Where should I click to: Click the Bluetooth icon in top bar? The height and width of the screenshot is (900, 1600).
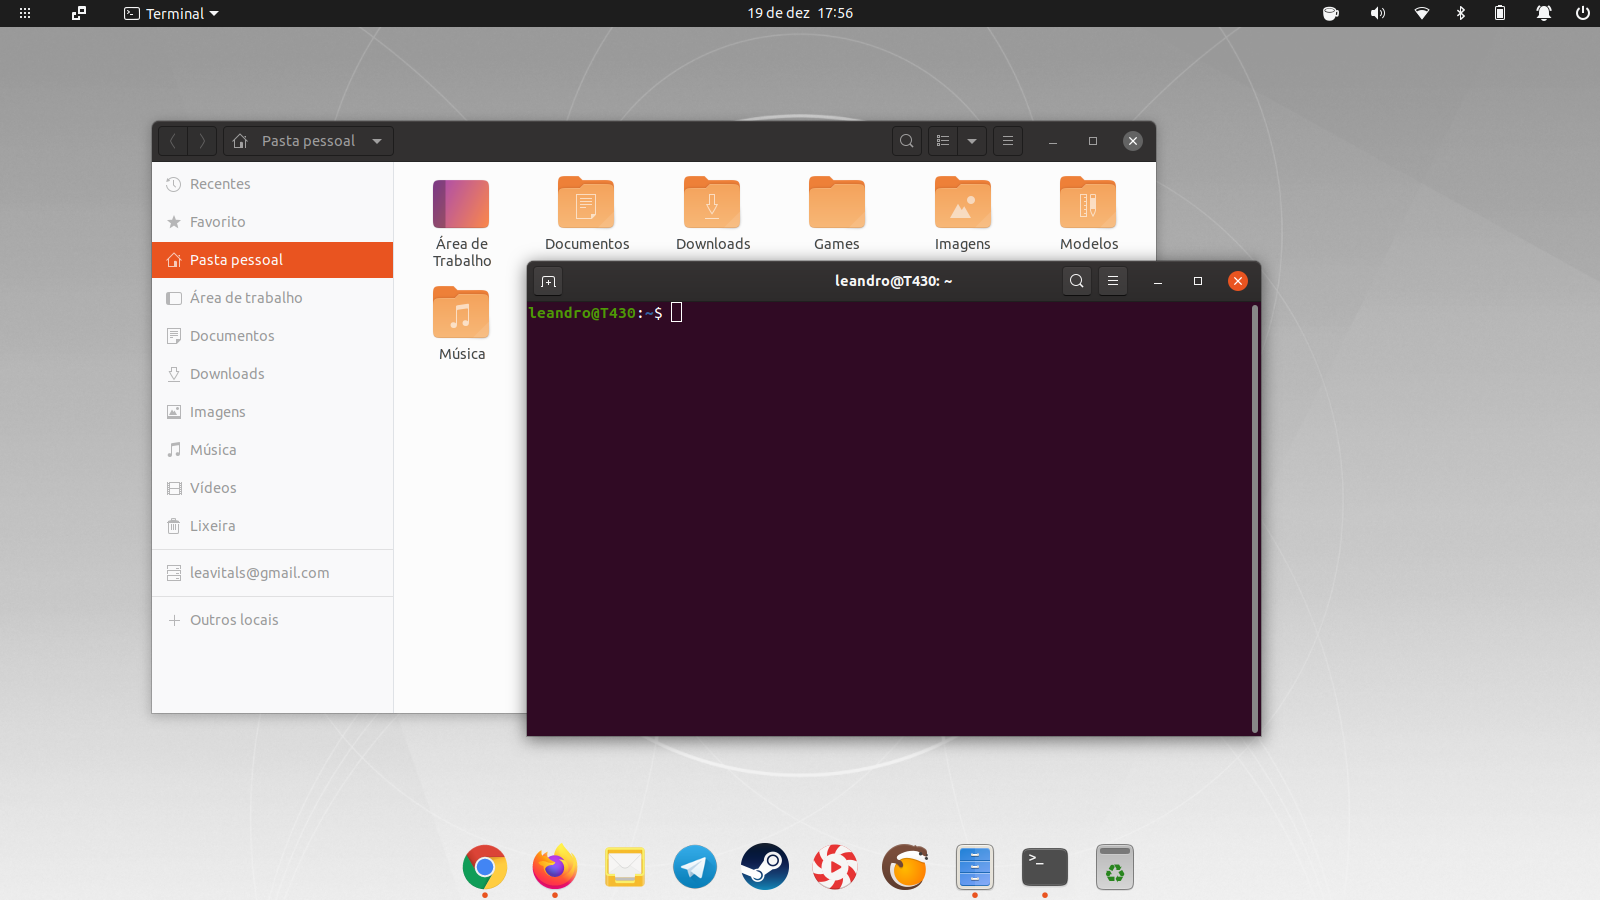pos(1461,13)
